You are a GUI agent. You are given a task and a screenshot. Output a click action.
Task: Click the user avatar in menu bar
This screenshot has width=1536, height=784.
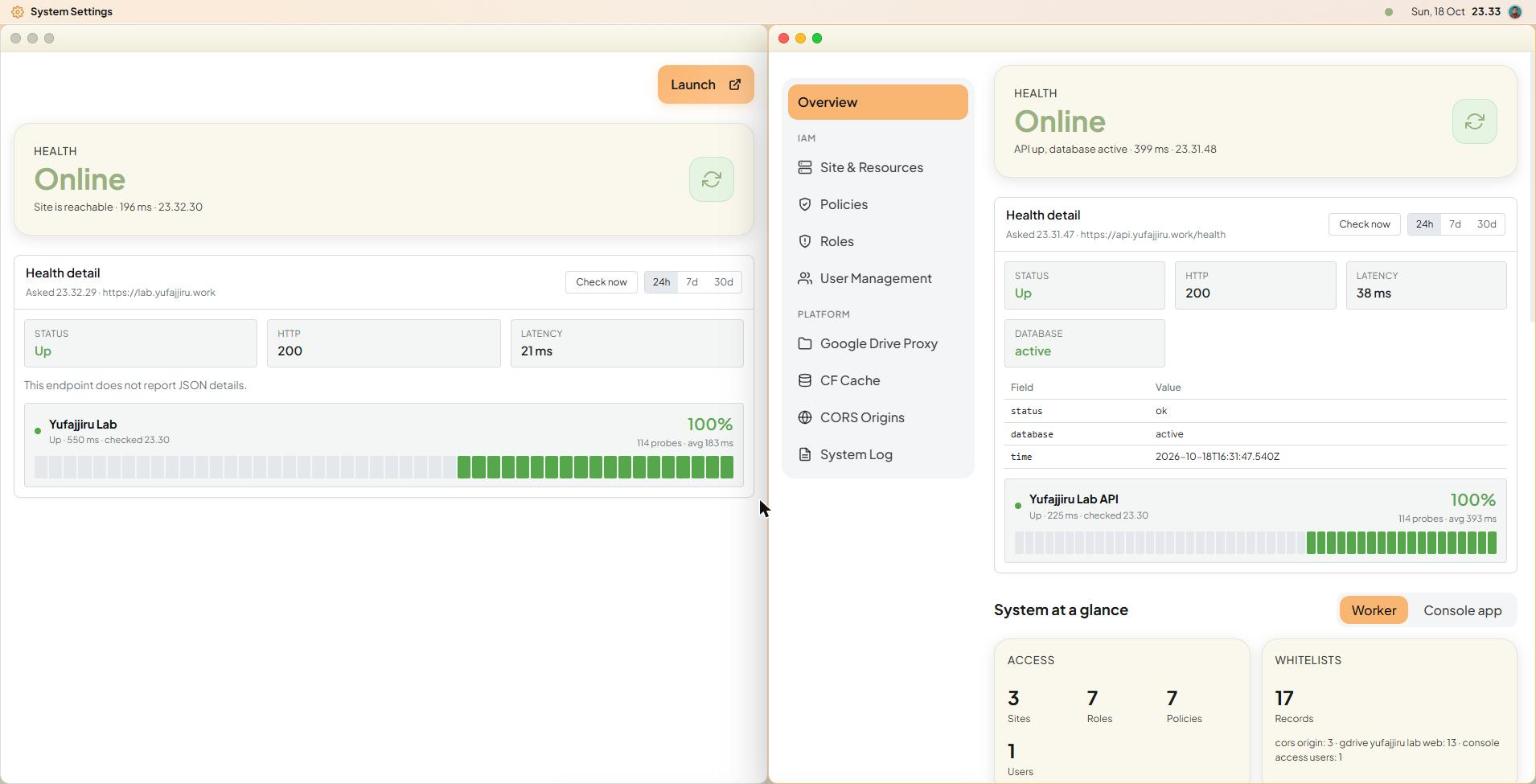1515,12
